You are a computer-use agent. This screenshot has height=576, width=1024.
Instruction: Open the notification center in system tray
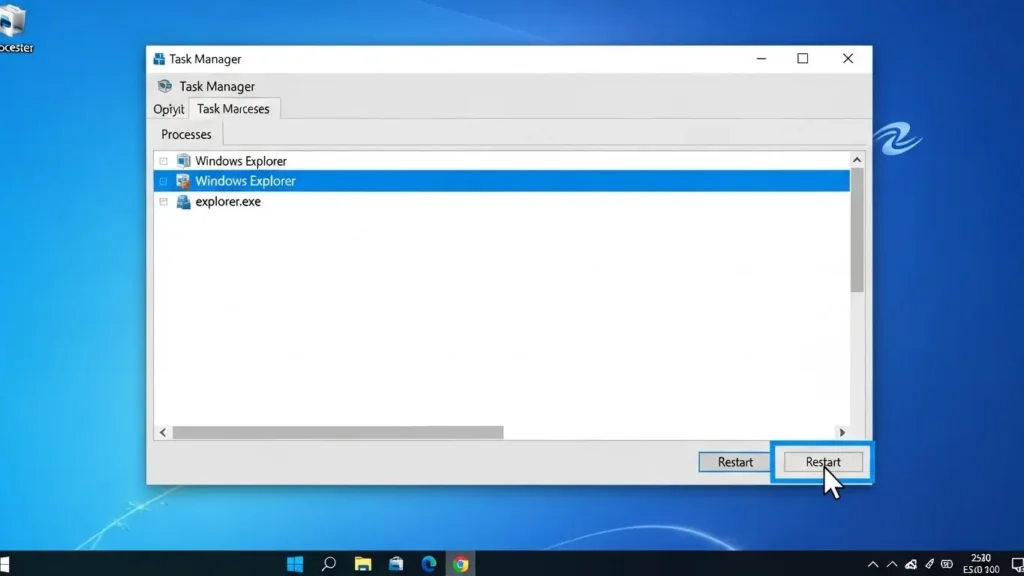click(1017, 564)
